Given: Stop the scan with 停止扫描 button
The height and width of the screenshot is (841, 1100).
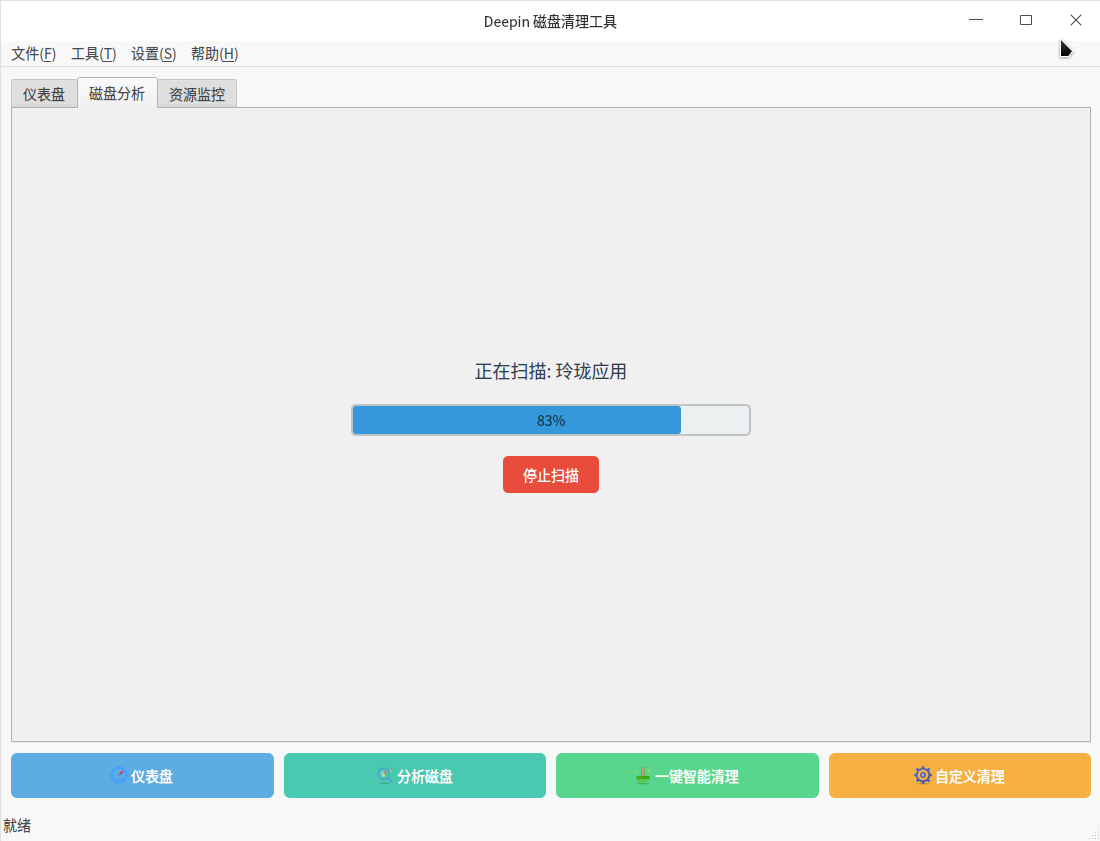Looking at the screenshot, I should [x=551, y=475].
